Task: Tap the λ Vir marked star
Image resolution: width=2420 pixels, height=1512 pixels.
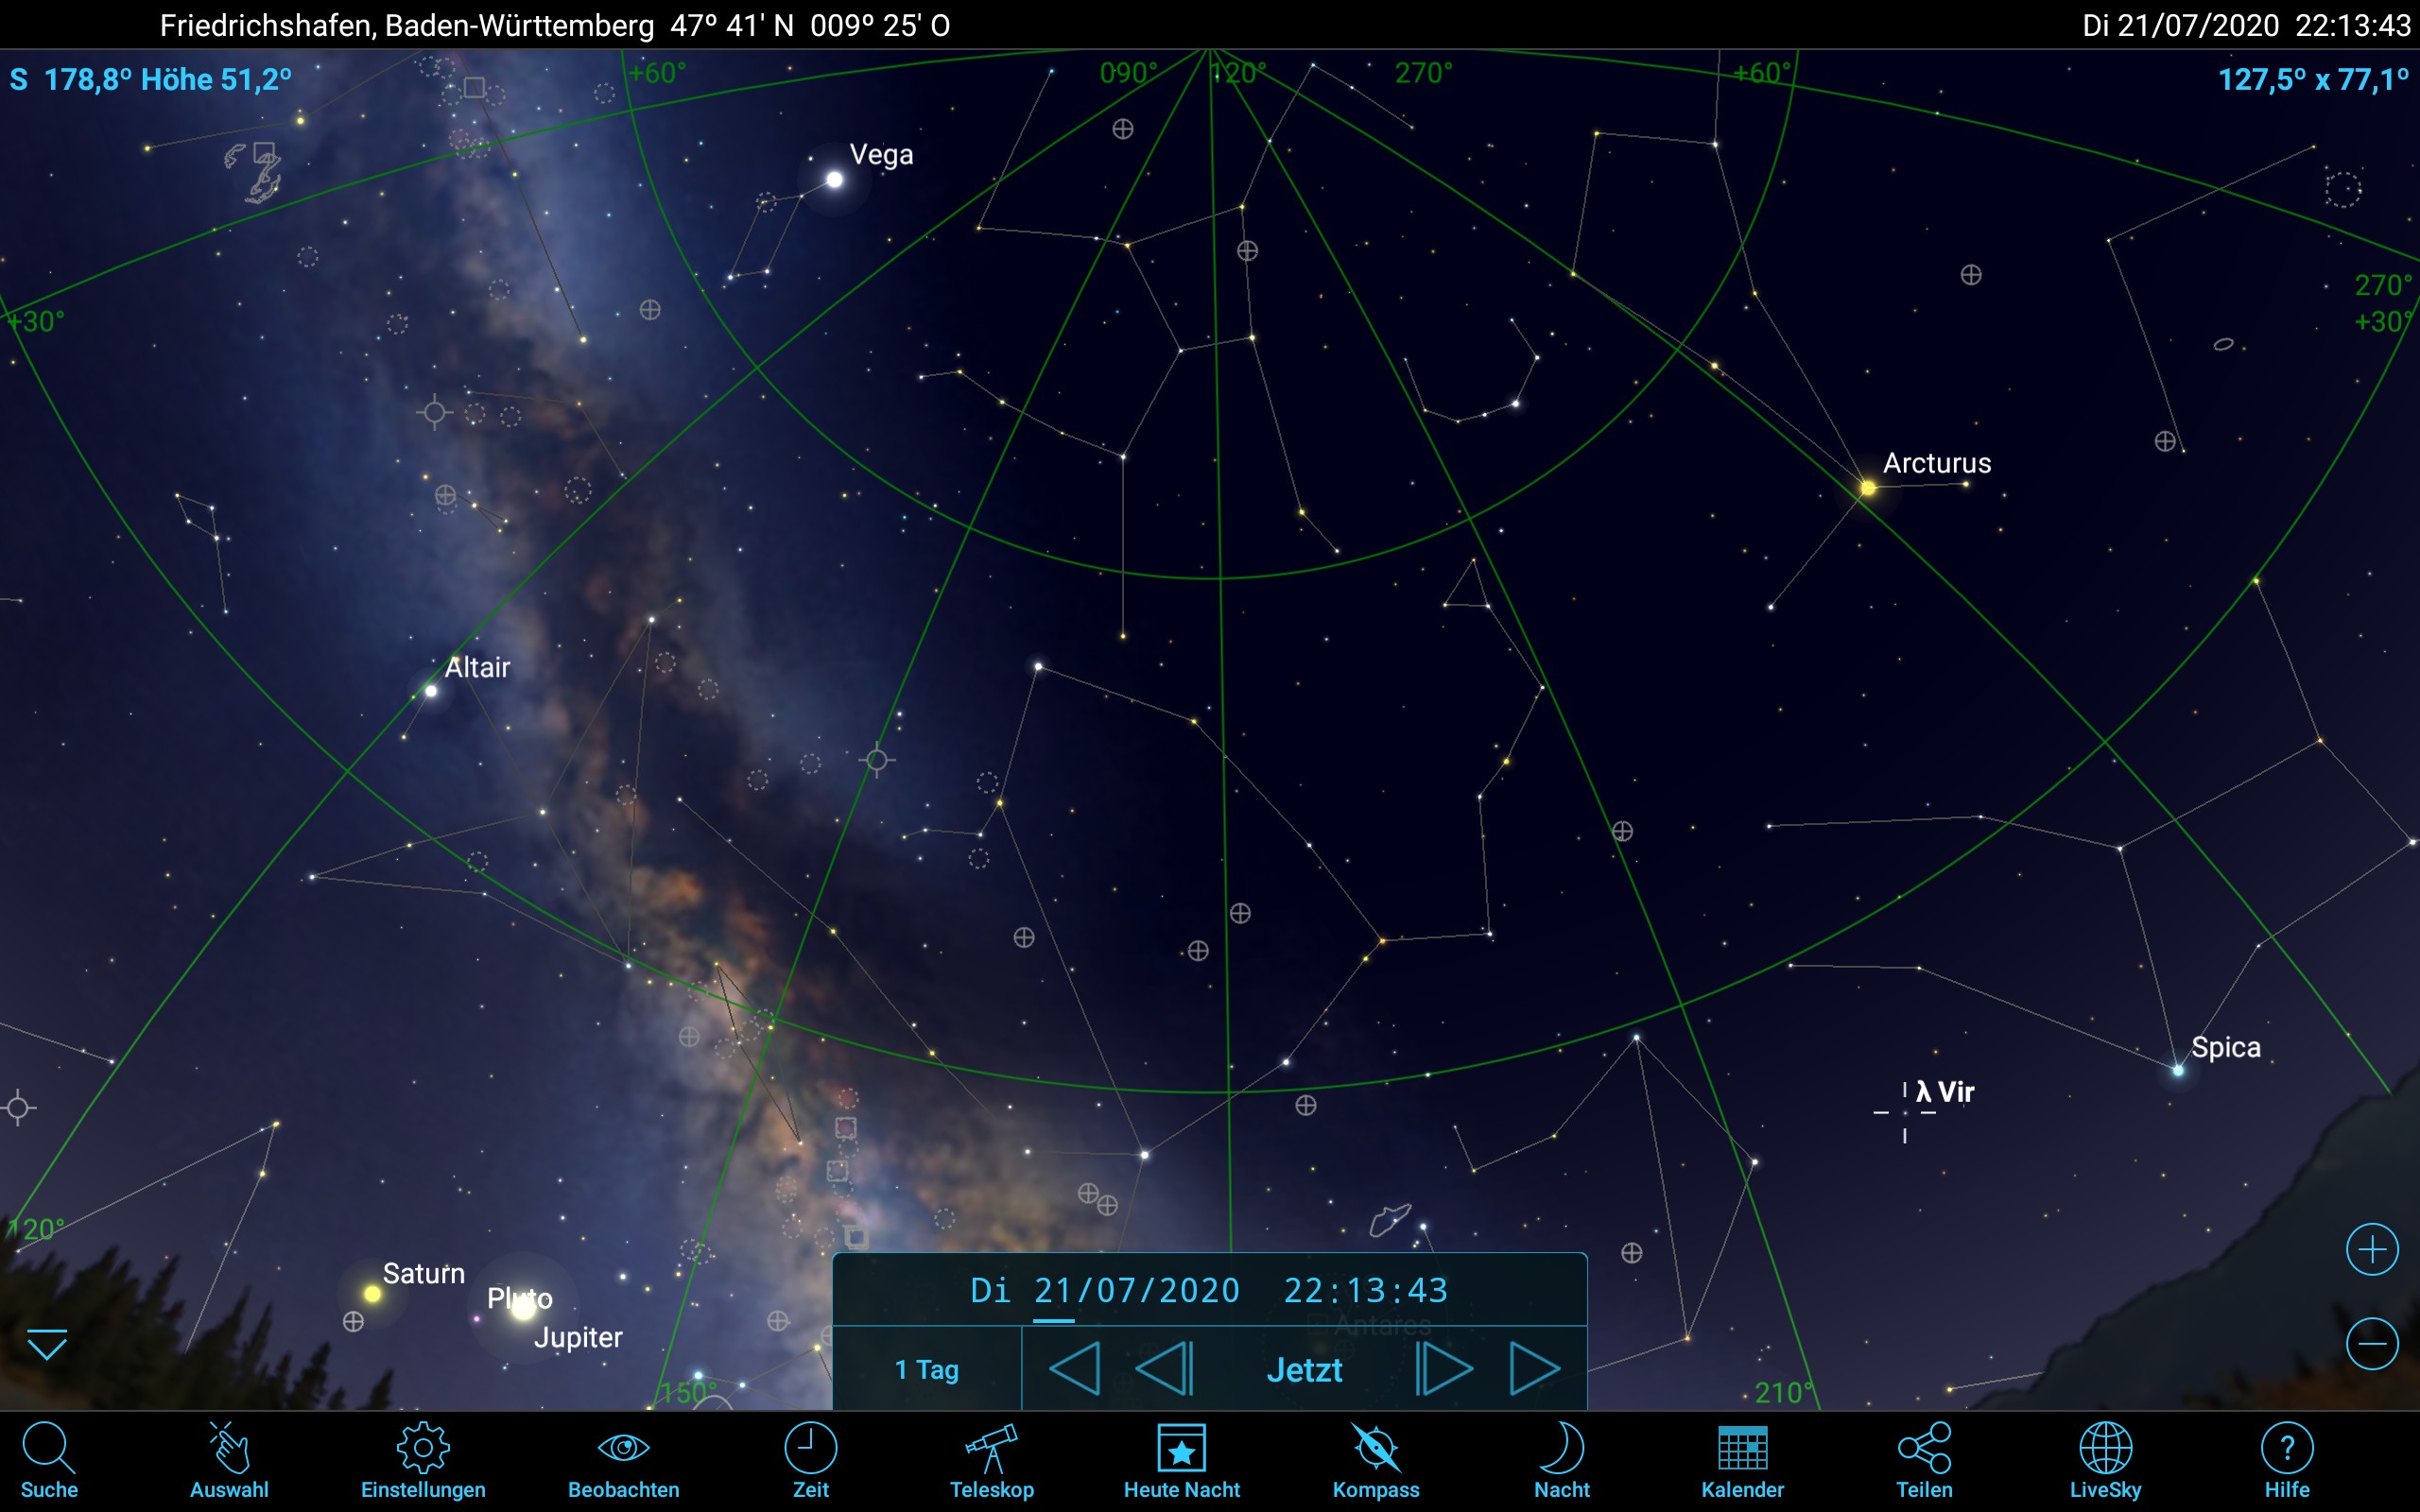Action: pos(1905,1112)
